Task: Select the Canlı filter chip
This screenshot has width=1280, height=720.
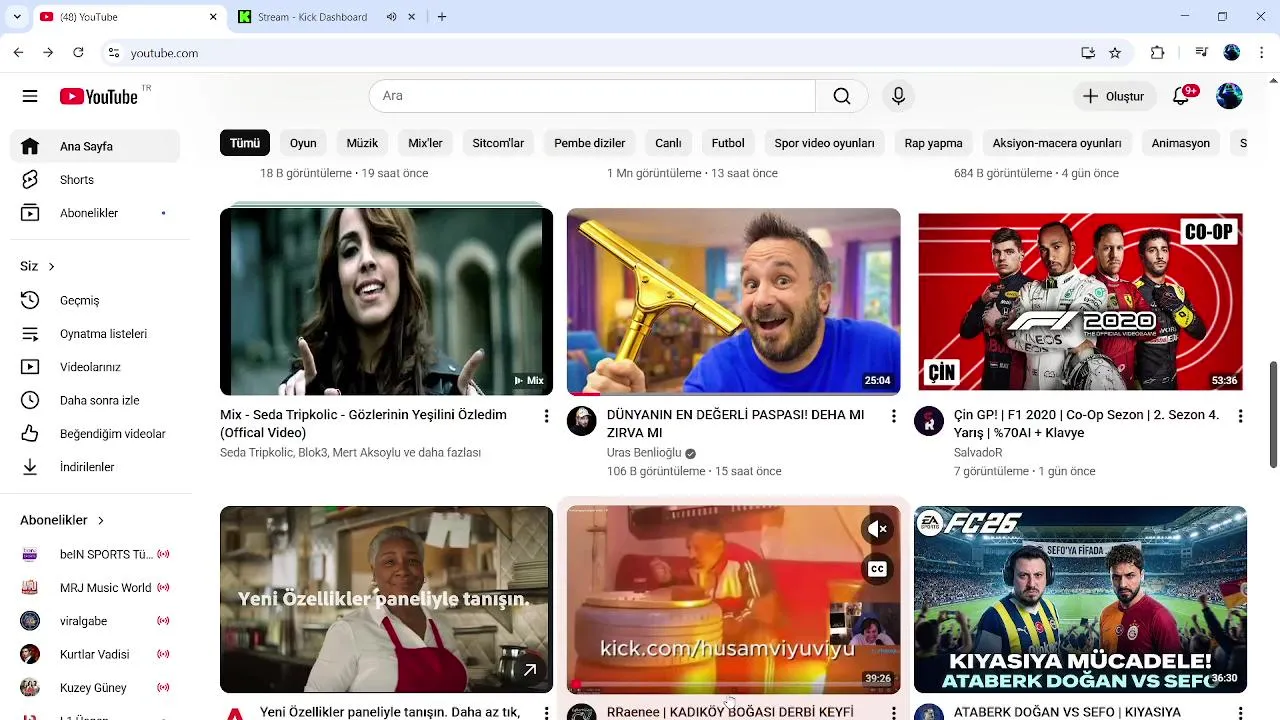Action: (x=668, y=143)
